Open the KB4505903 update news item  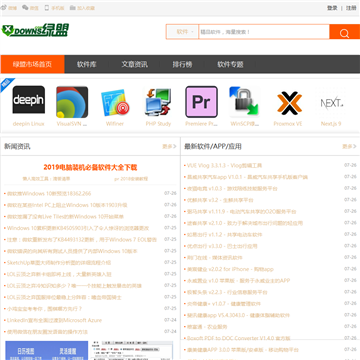[78, 228]
